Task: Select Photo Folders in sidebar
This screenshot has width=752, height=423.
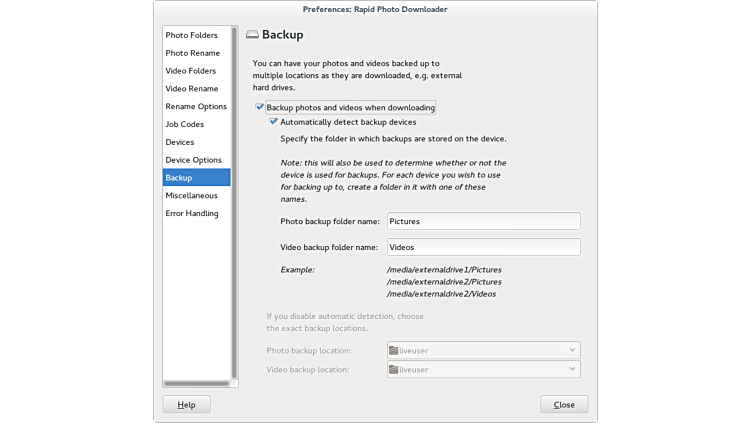Action: tap(192, 35)
